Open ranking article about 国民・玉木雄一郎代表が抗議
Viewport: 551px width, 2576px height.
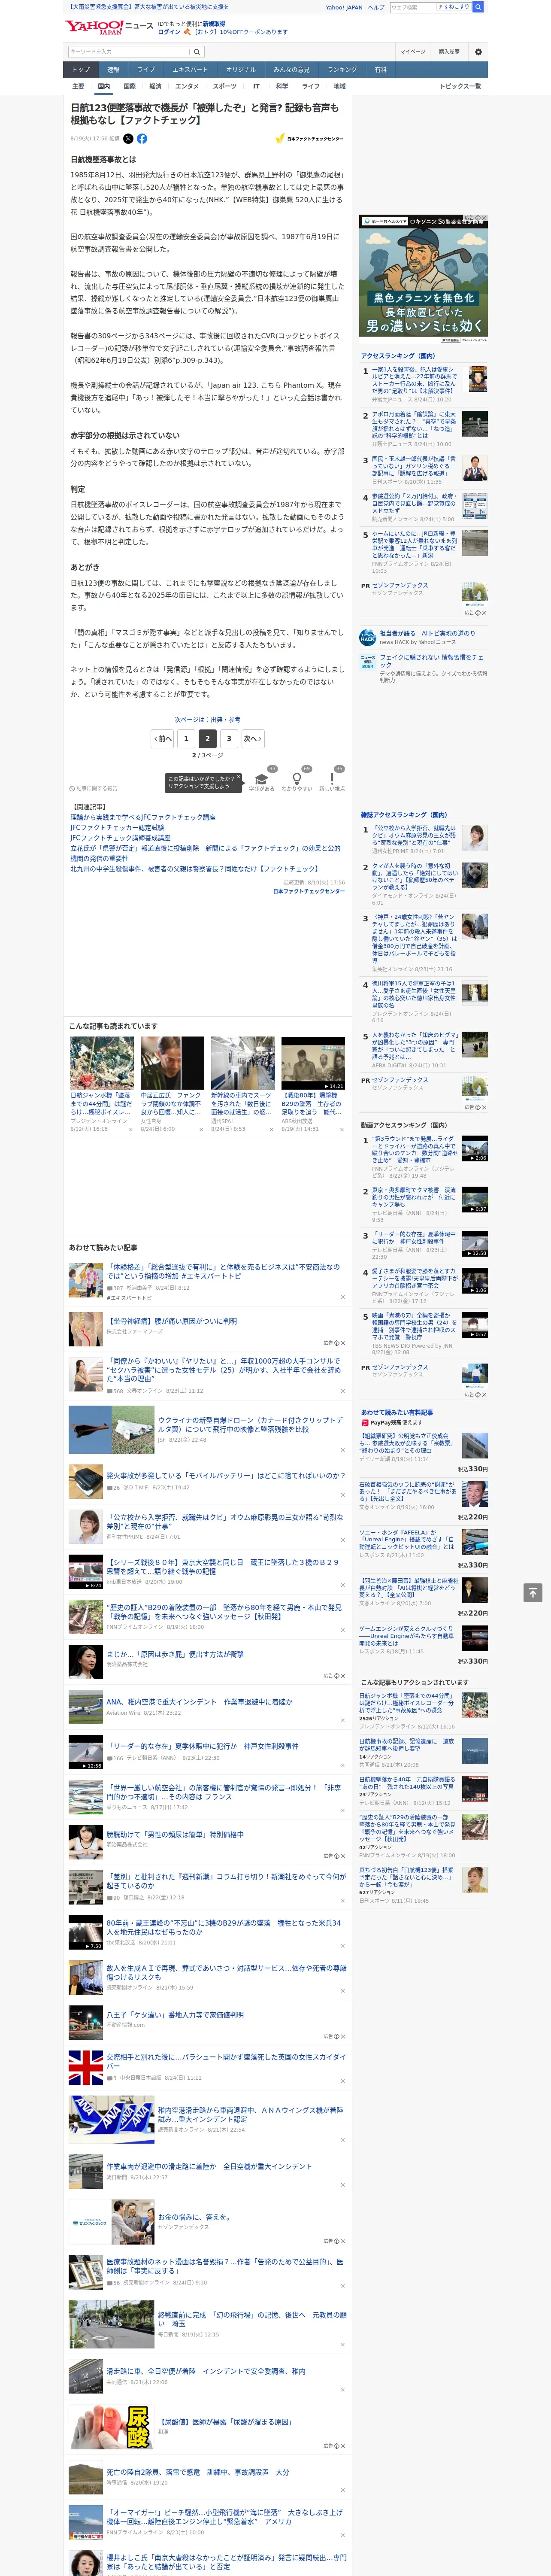tap(414, 466)
